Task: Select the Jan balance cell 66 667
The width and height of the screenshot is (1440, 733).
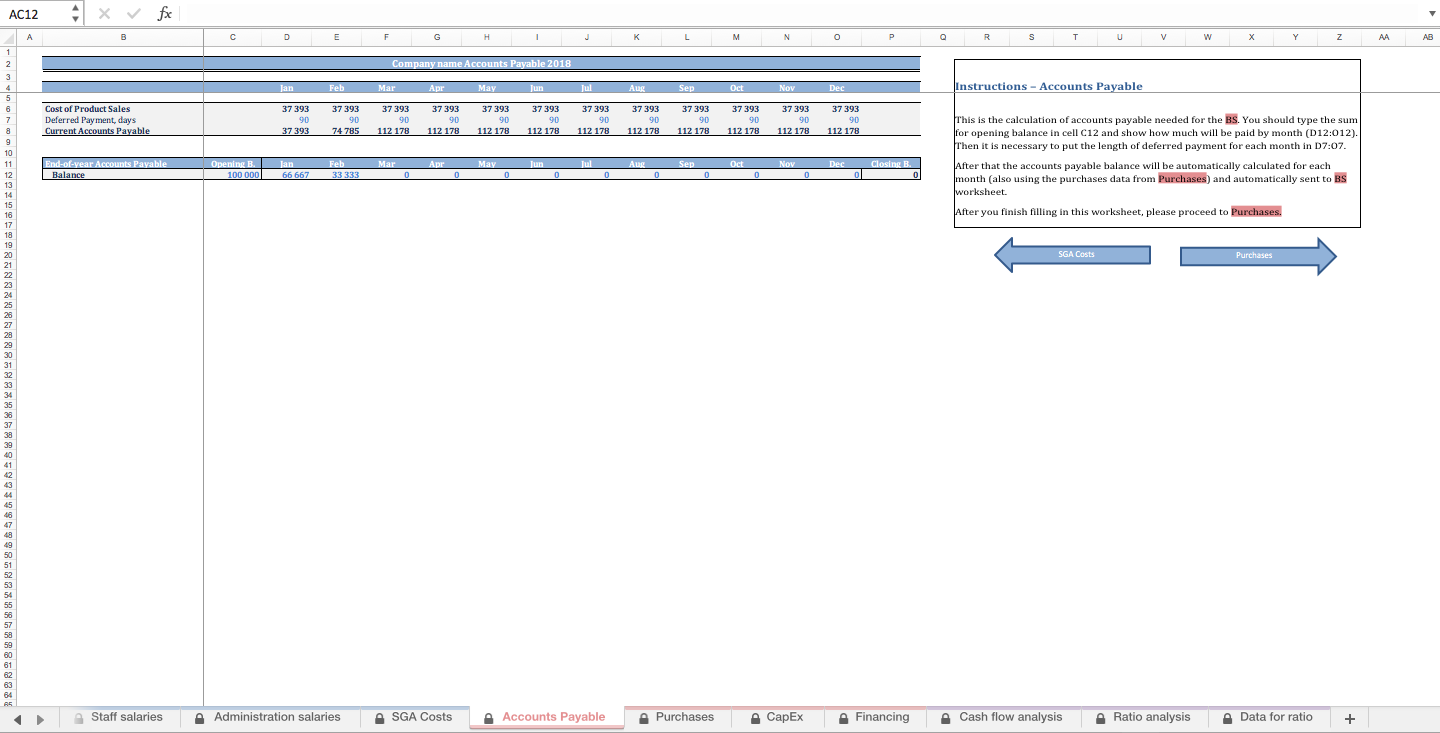Action: [x=287, y=175]
